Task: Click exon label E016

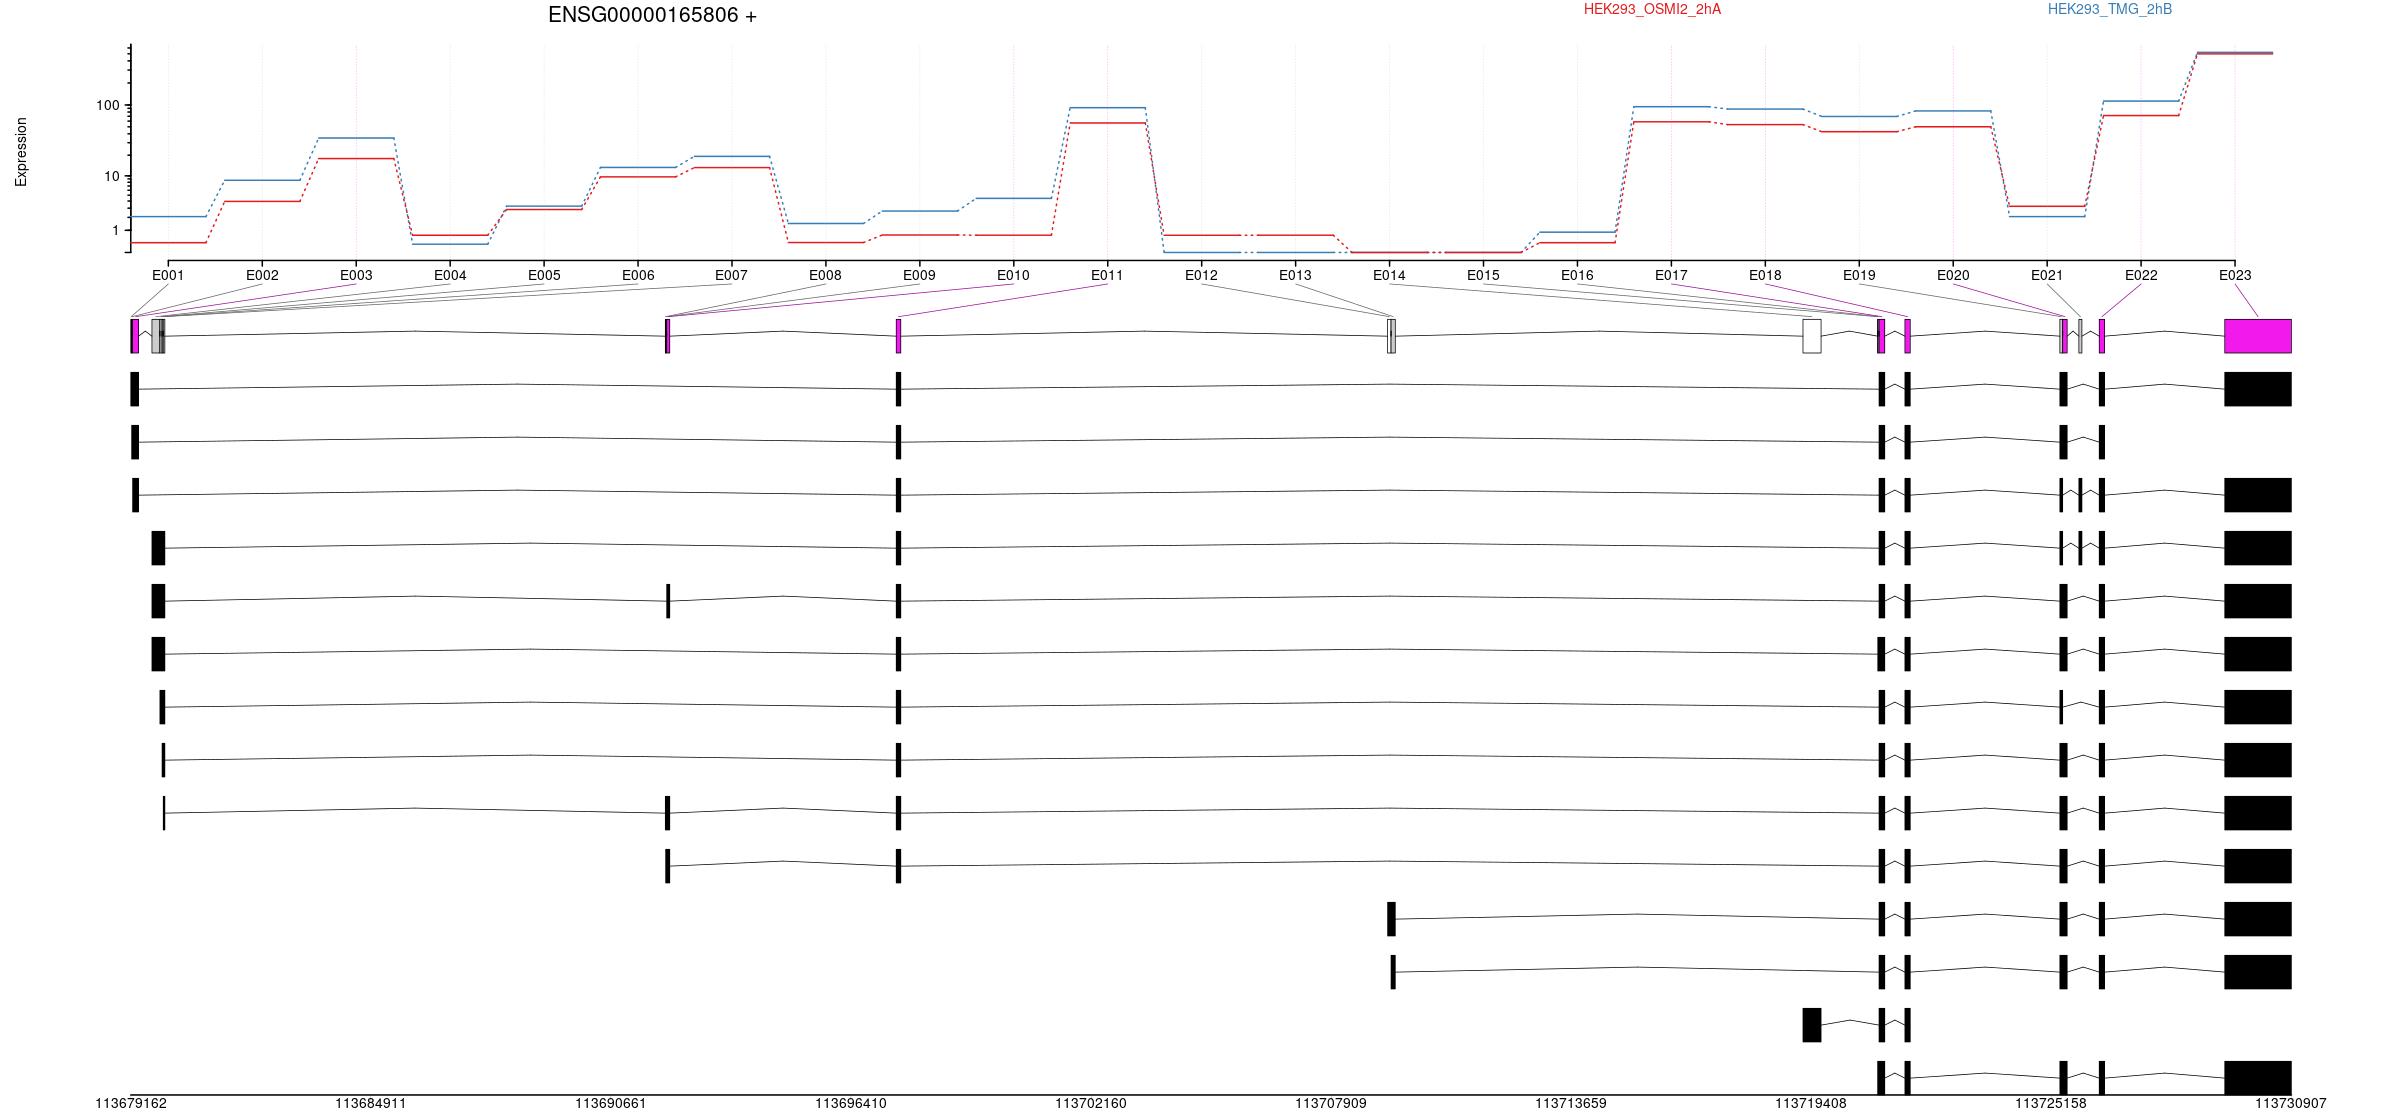Action: pyautogui.click(x=1577, y=275)
